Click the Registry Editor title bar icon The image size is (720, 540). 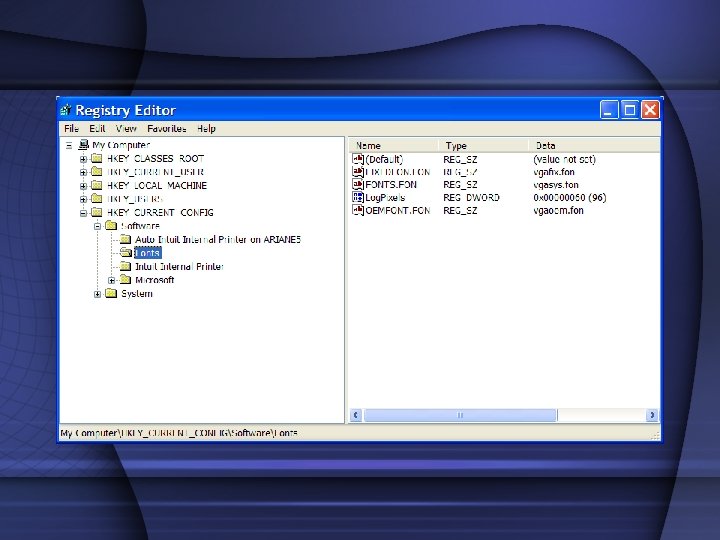[66, 110]
